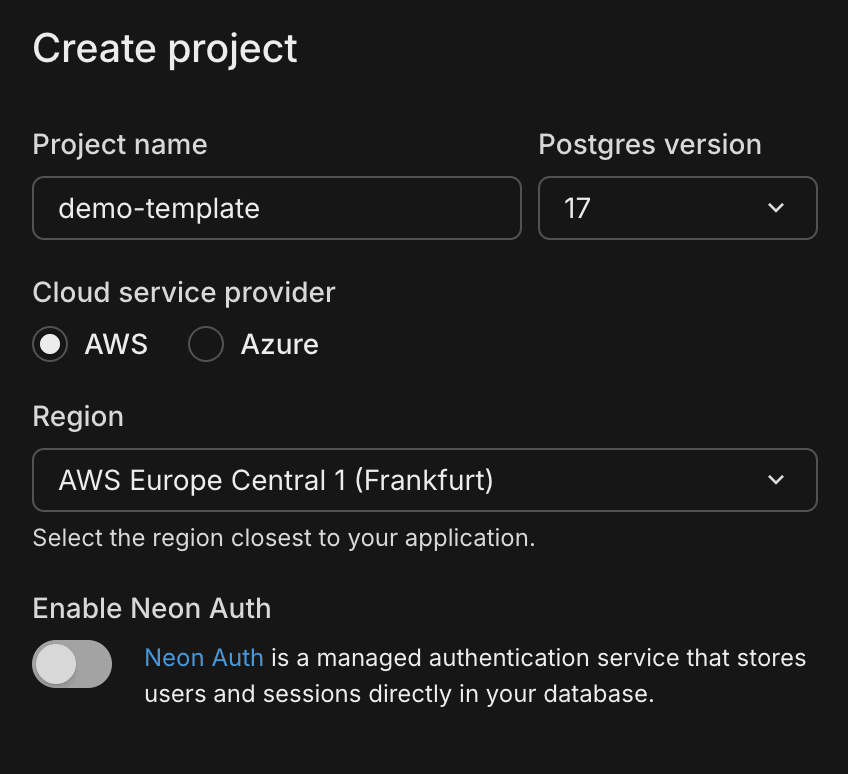Click the "demo-template" text in the name field

(x=159, y=208)
